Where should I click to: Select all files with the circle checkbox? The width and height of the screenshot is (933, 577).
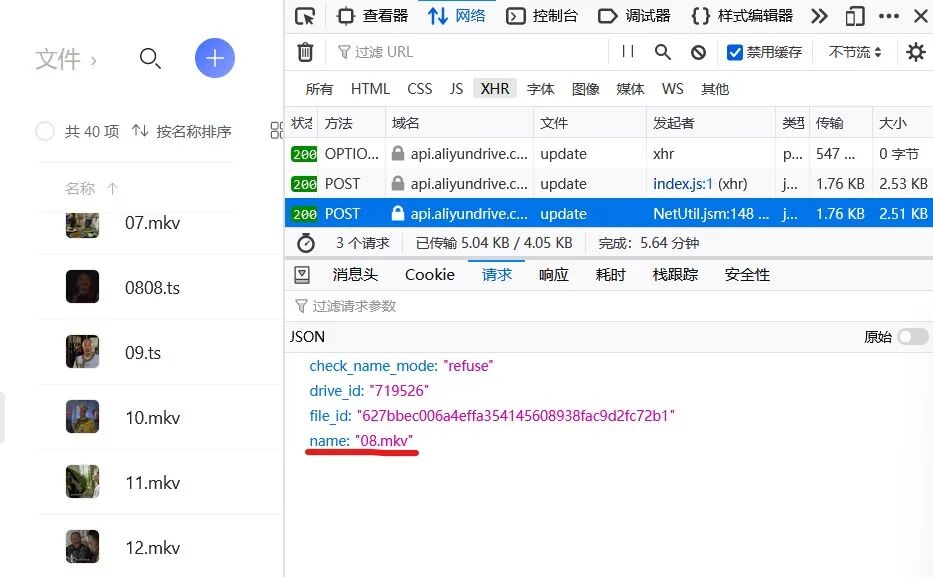point(45,131)
